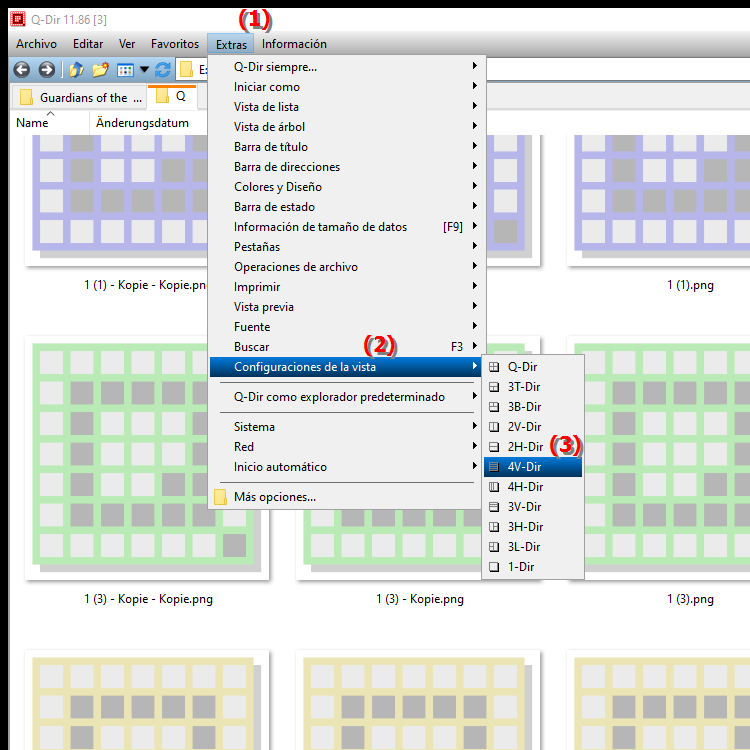Open the Sistema submenu
Screen dimensions: 750x750
tap(346, 427)
